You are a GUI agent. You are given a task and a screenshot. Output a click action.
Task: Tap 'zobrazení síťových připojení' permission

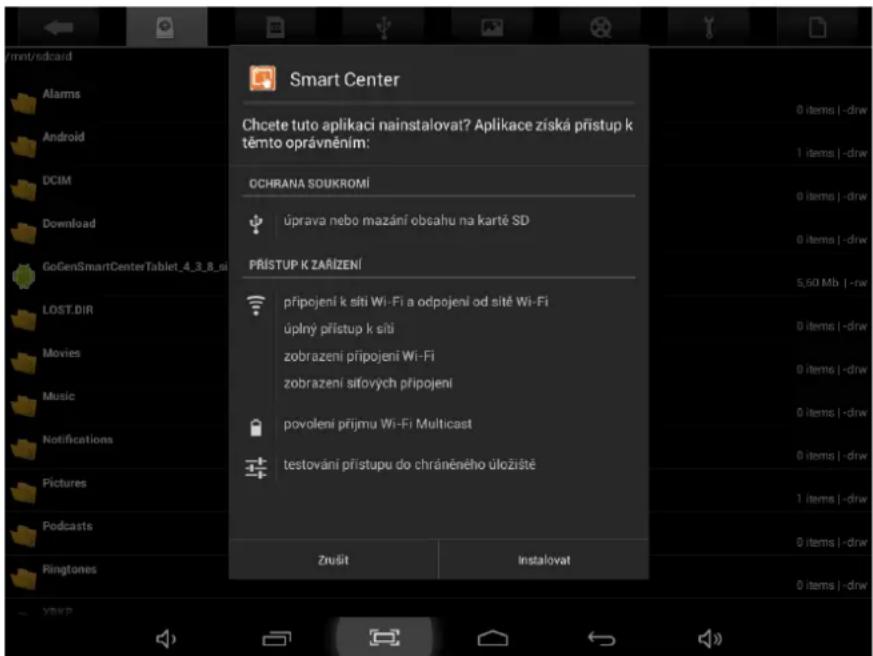(x=368, y=383)
